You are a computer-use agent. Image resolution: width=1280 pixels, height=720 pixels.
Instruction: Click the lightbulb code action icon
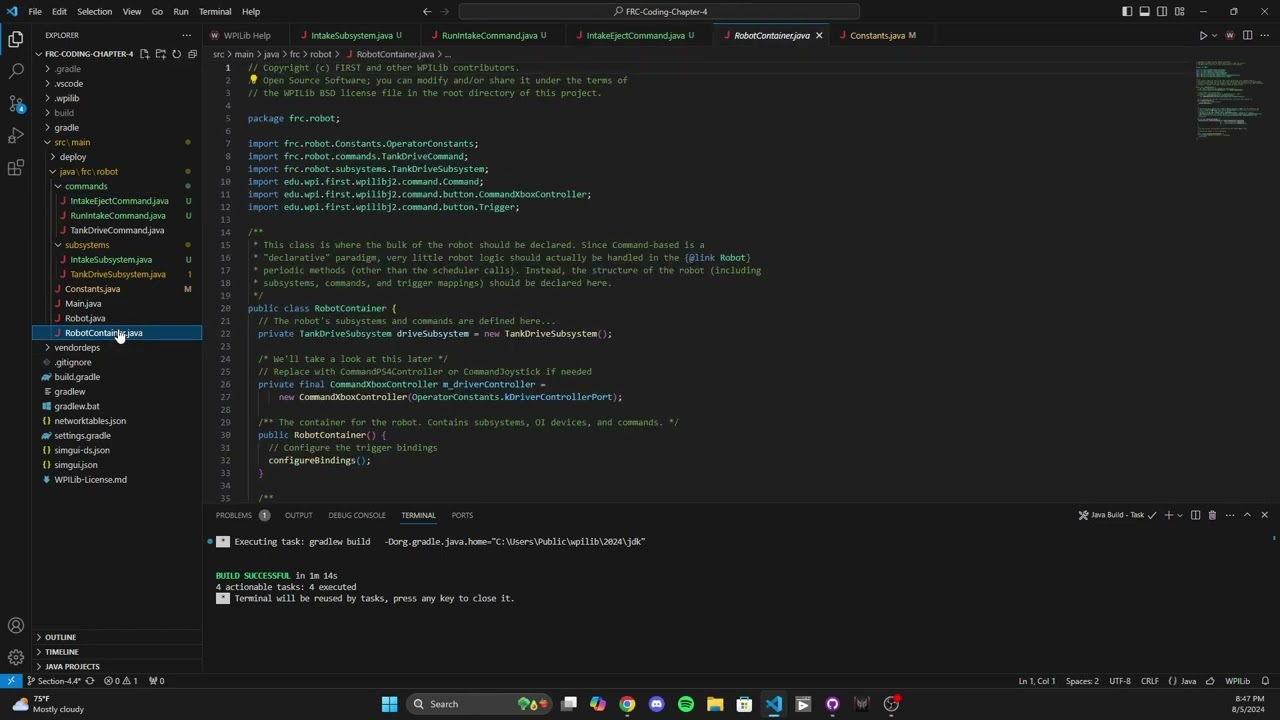point(253,80)
